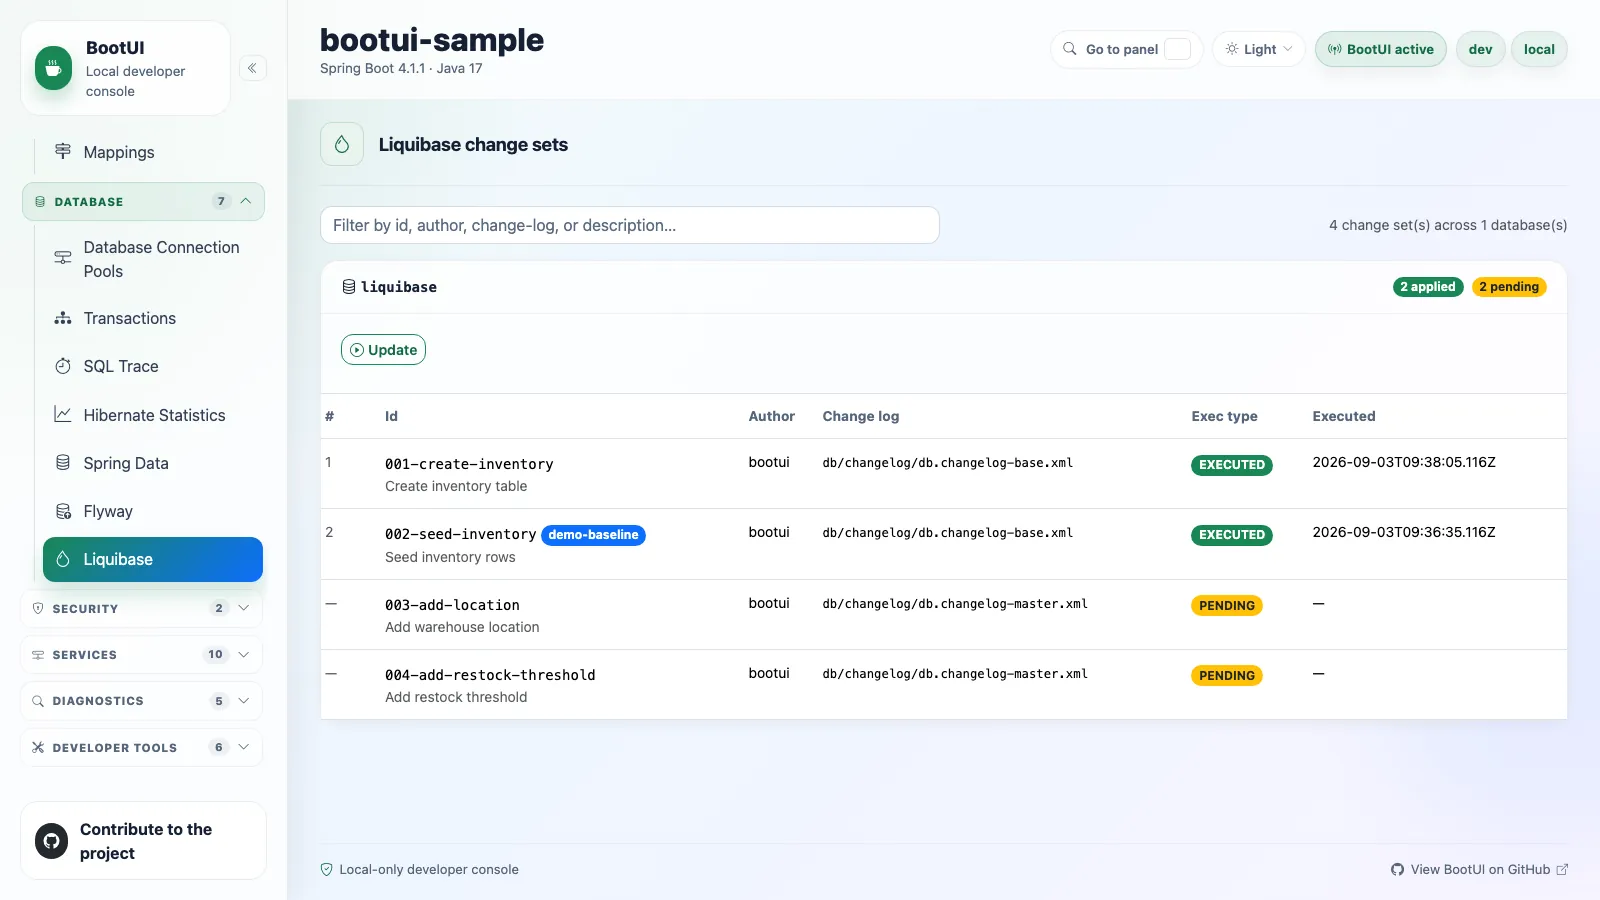Click the dev profile badge
The width and height of the screenshot is (1600, 900).
1481,49
